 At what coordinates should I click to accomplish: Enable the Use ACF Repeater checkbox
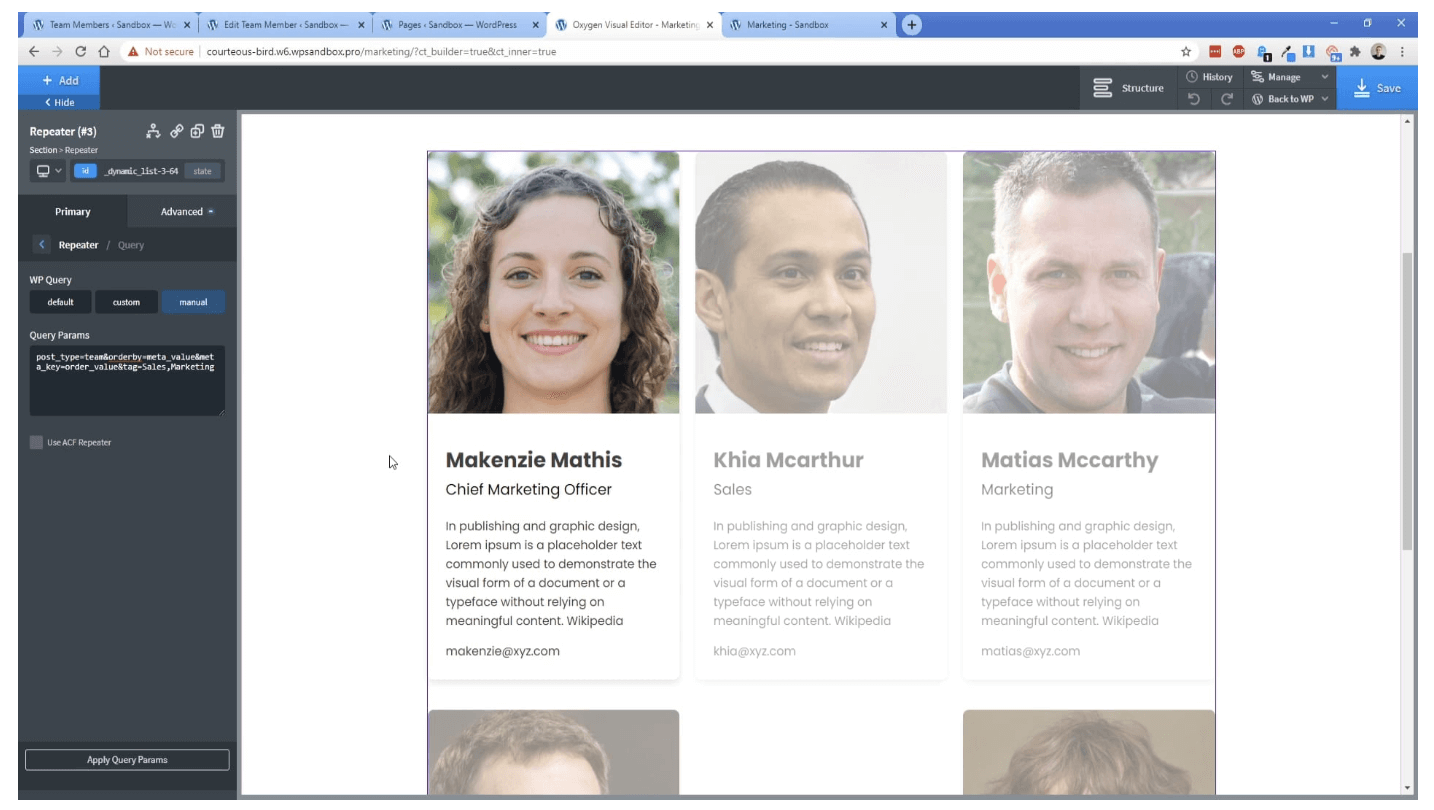(37, 442)
